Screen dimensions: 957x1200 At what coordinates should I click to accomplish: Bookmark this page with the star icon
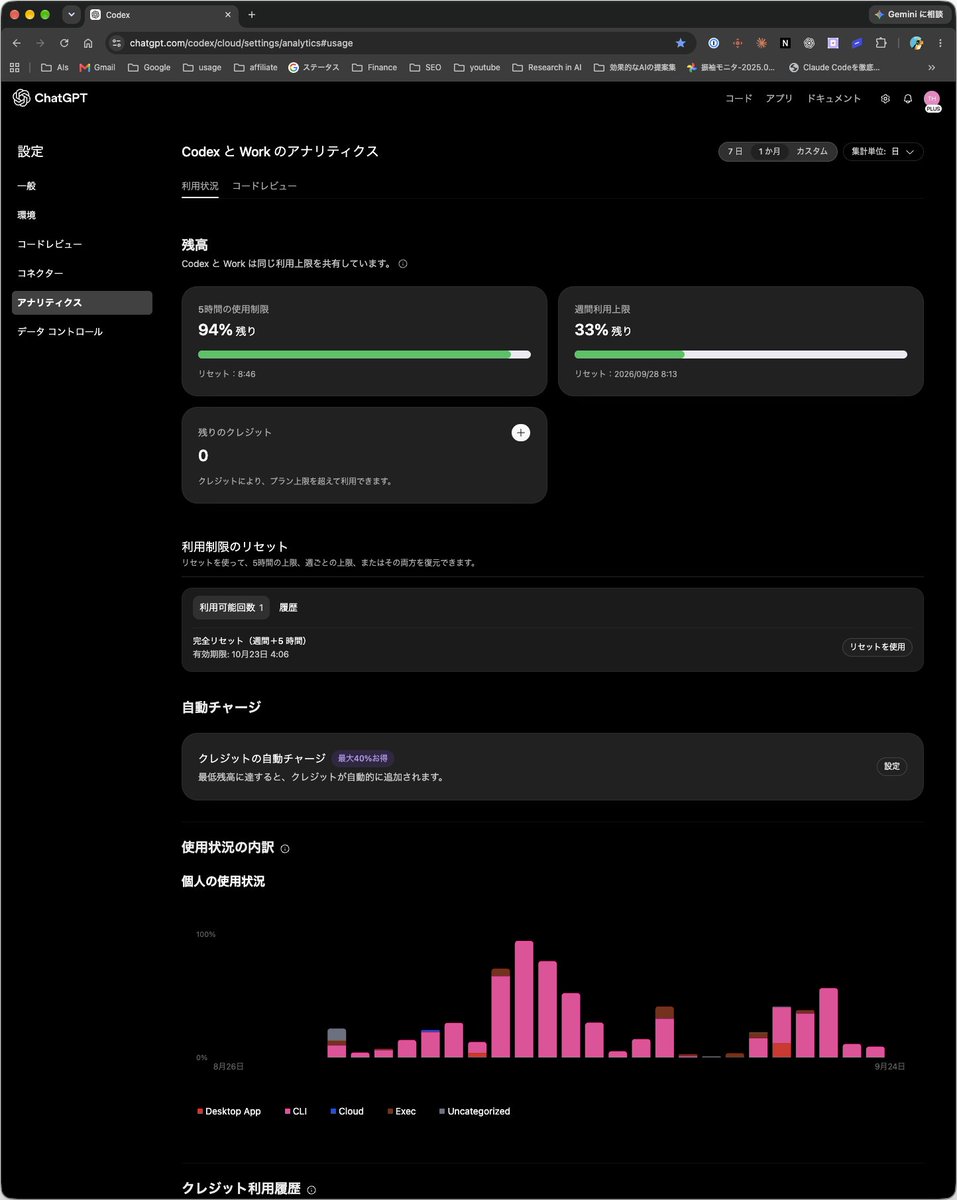coord(681,43)
